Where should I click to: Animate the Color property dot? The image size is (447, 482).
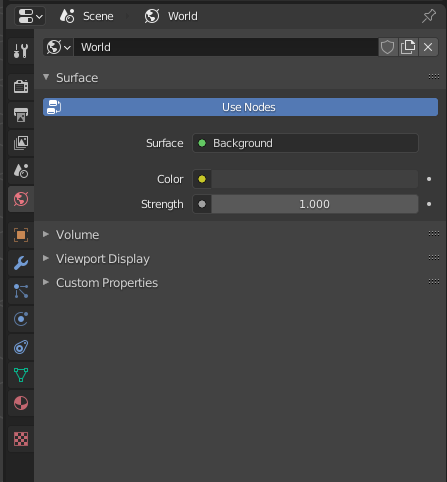click(x=429, y=179)
